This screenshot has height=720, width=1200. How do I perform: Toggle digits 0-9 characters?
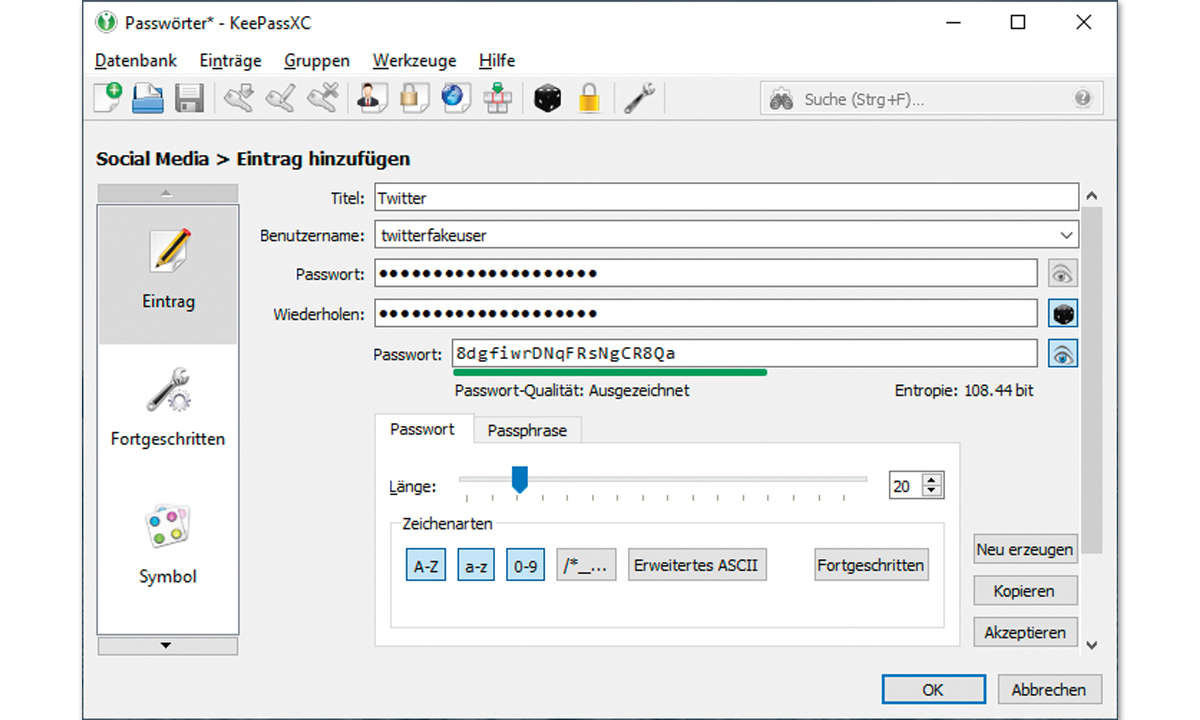(x=526, y=566)
